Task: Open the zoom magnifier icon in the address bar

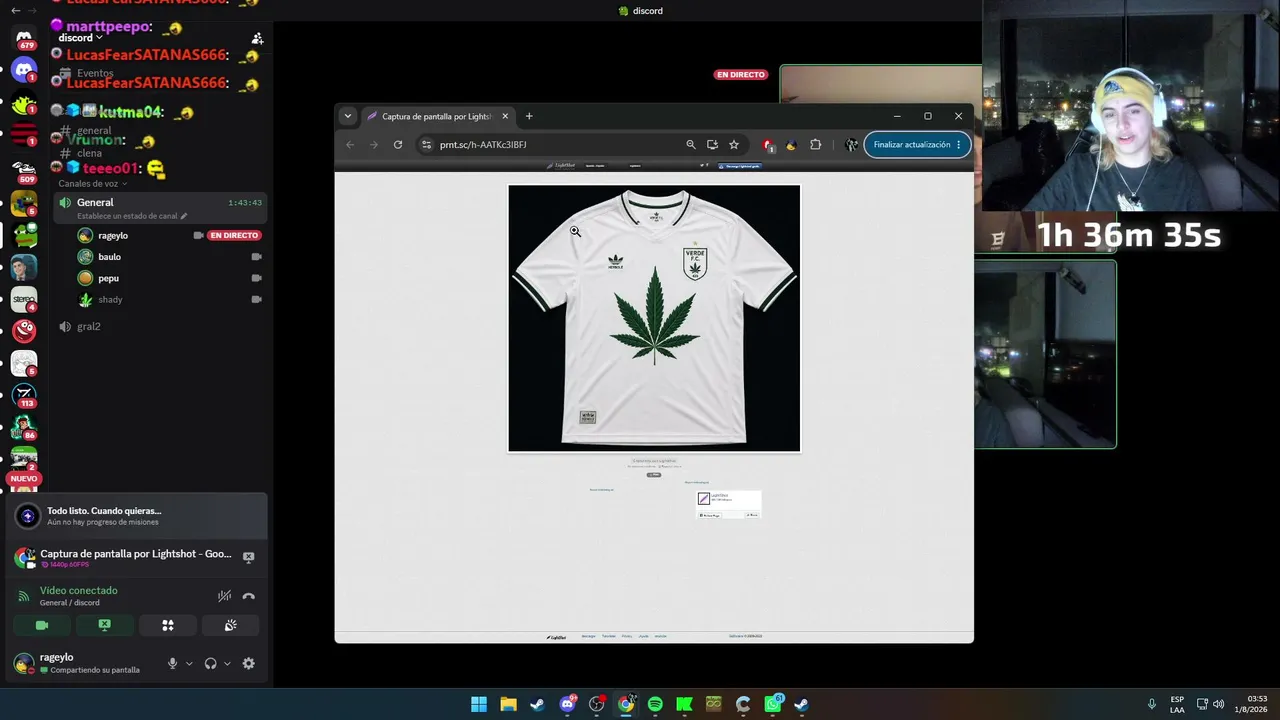Action: coord(691,145)
